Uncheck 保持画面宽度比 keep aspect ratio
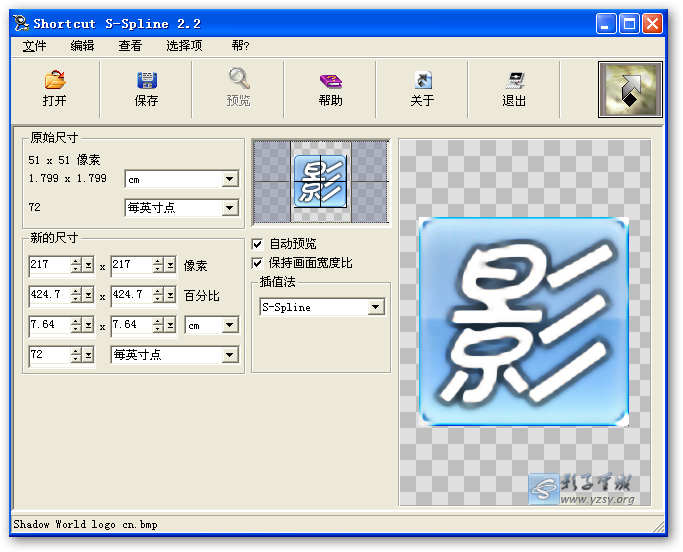 pyautogui.click(x=257, y=263)
